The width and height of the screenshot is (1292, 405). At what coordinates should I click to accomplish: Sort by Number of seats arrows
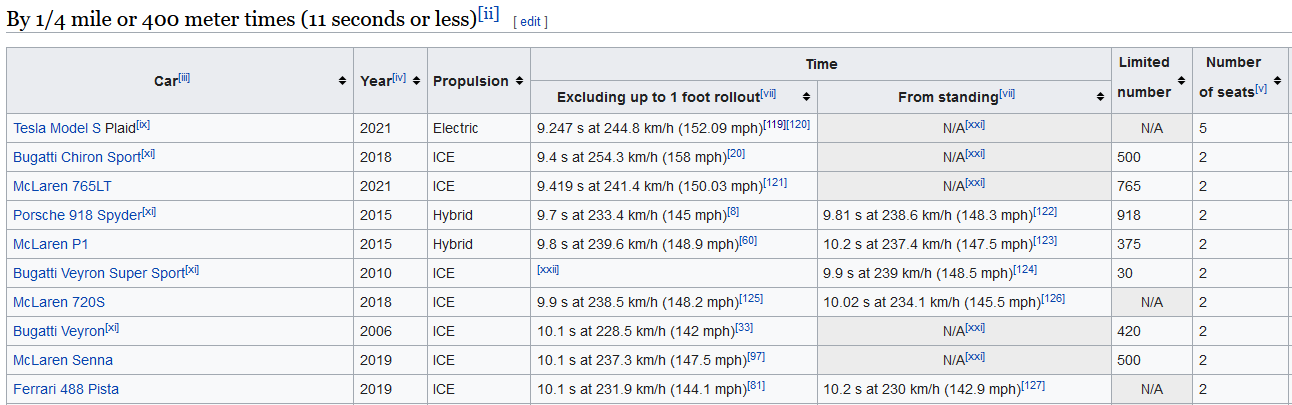click(x=1279, y=81)
